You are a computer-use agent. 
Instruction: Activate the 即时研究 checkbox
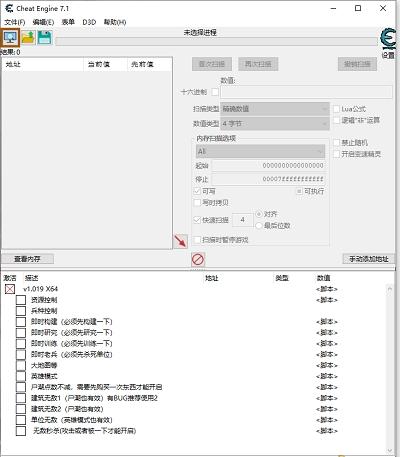(21, 333)
